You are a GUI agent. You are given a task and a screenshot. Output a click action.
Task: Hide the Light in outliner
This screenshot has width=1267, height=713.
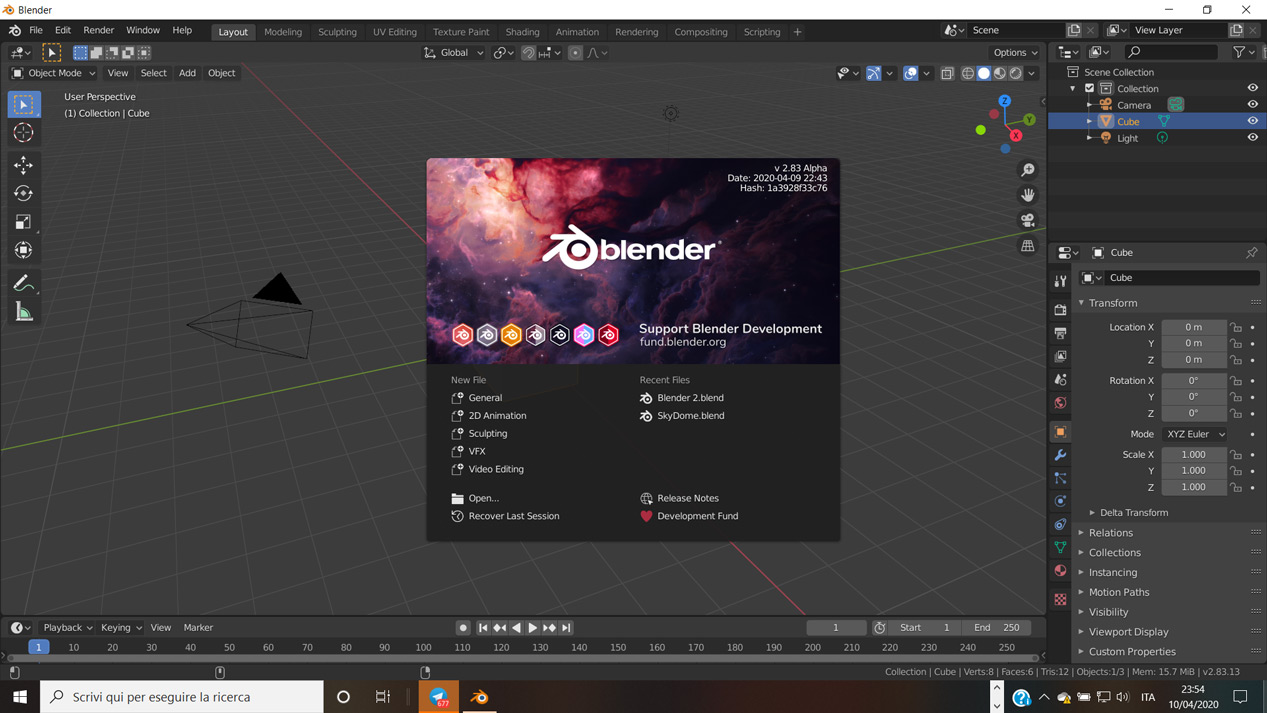point(1252,138)
